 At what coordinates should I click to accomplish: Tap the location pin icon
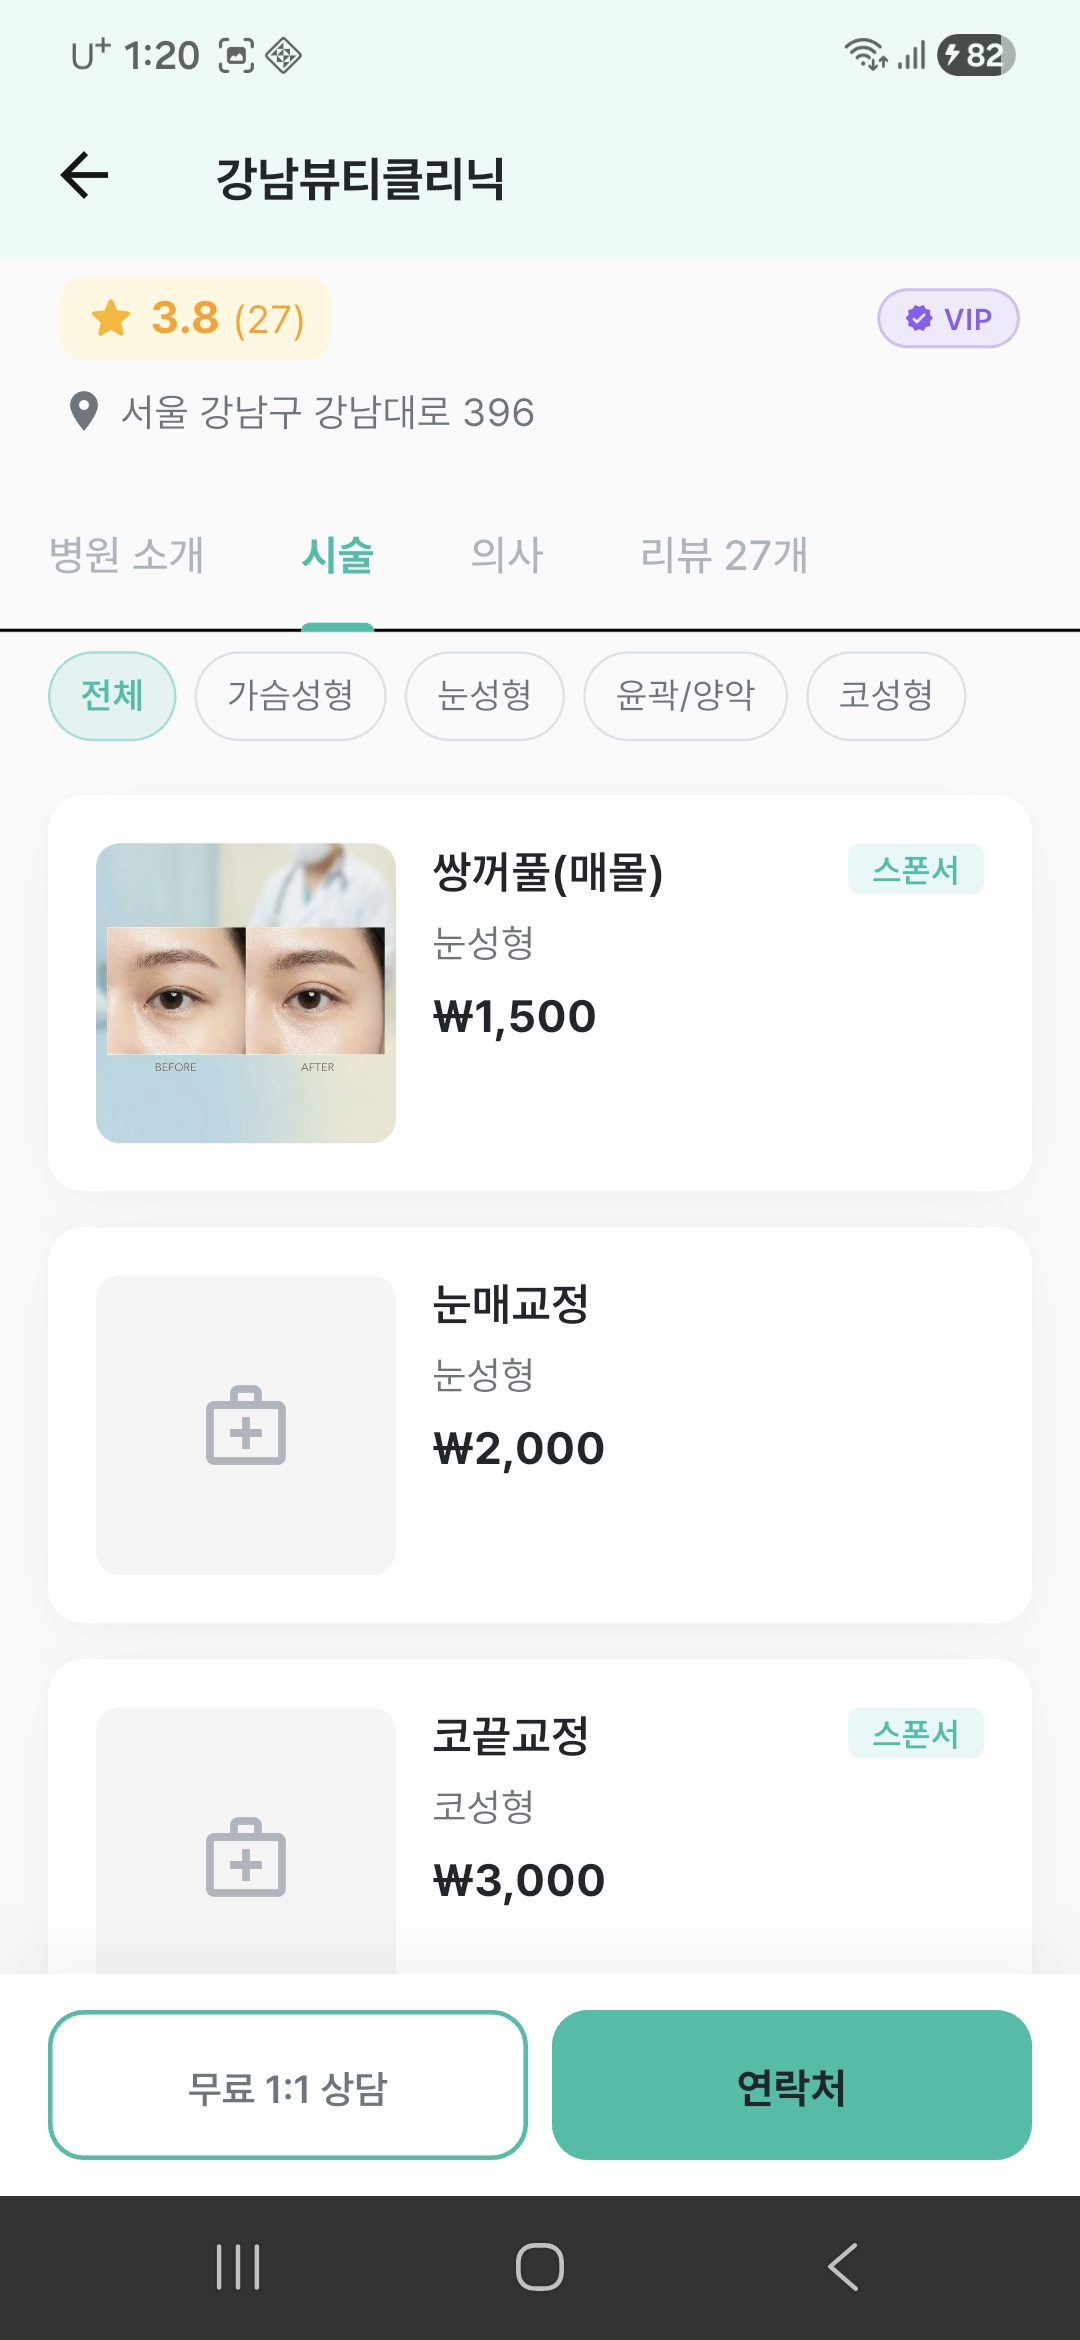click(x=84, y=411)
